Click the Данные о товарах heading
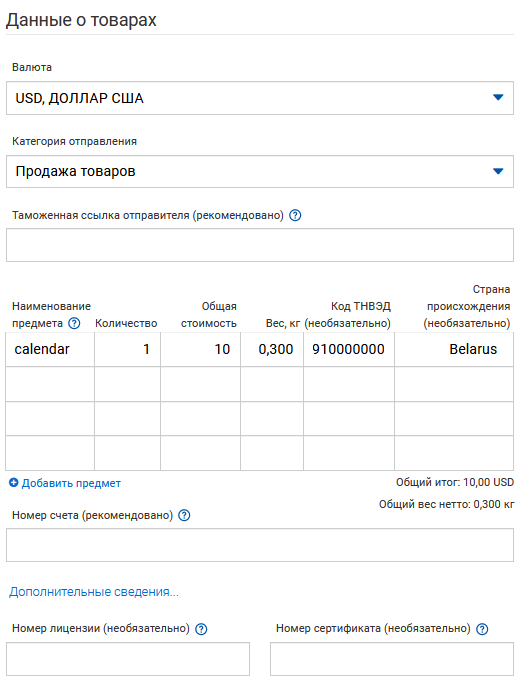This screenshot has width=520, height=676. tap(81, 20)
